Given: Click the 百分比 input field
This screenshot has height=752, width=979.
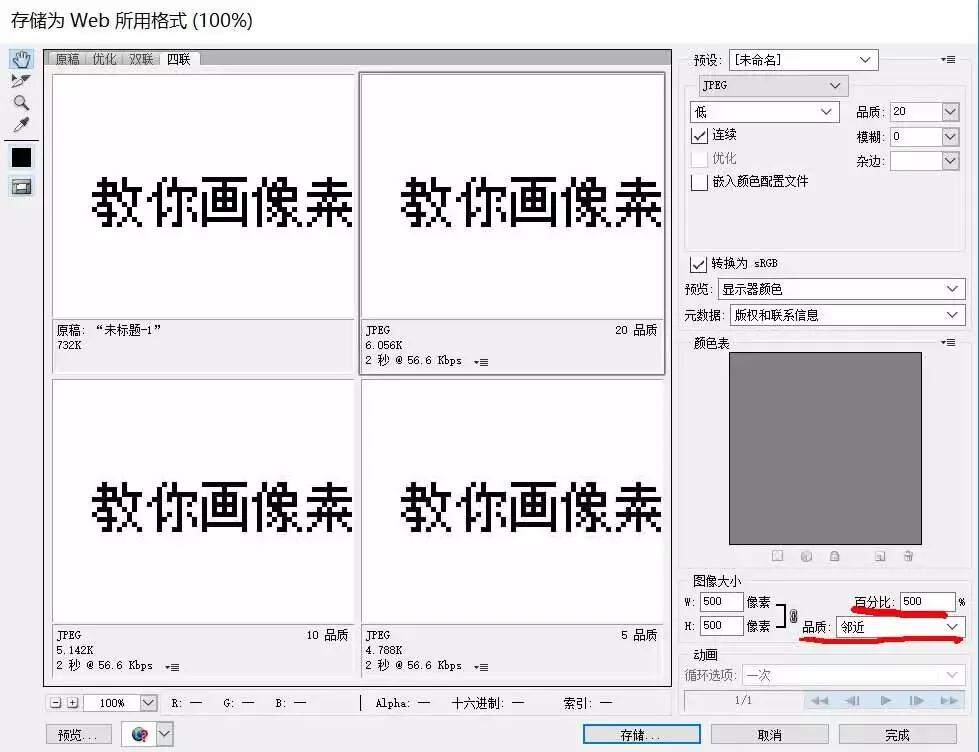Looking at the screenshot, I should (928, 601).
